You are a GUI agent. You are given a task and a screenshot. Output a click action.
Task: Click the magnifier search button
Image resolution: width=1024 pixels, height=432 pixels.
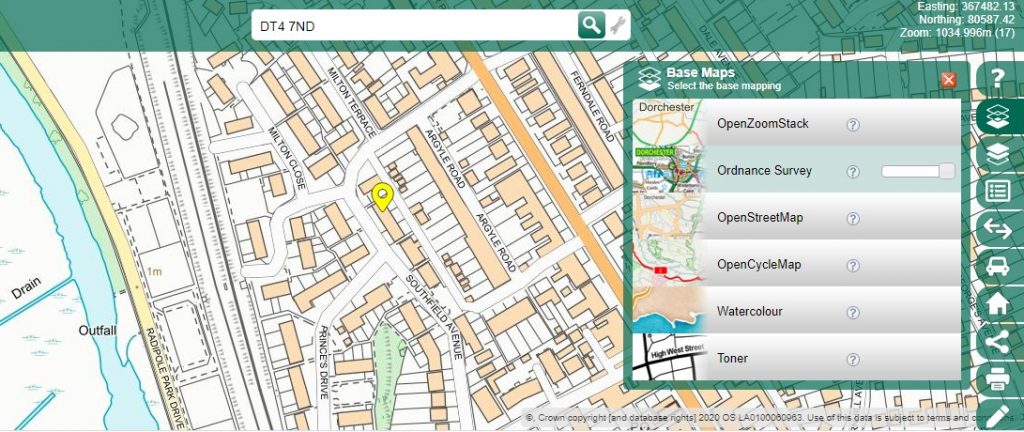pyautogui.click(x=591, y=25)
